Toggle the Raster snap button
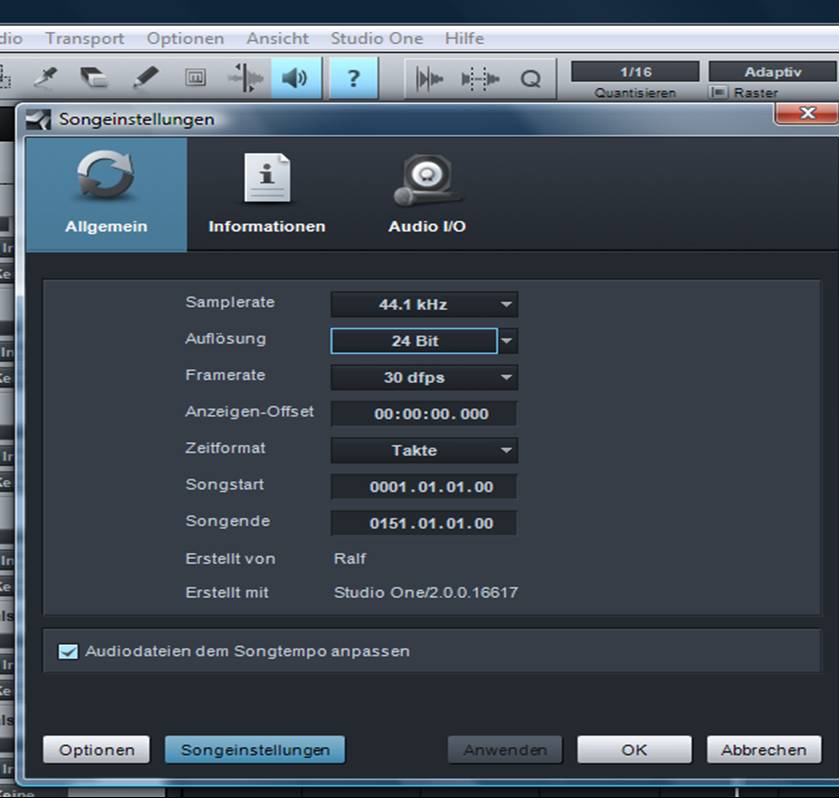The width and height of the screenshot is (839, 798). coord(718,93)
